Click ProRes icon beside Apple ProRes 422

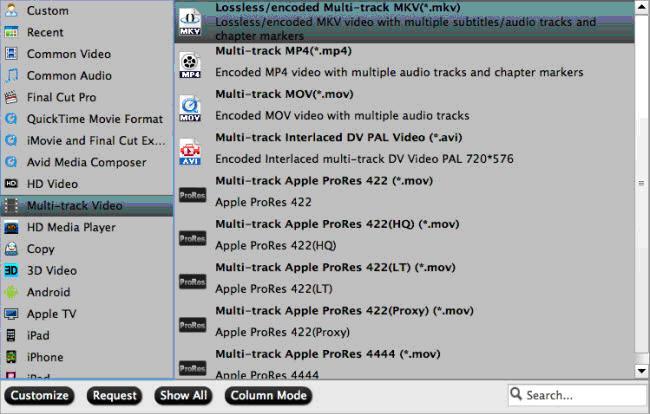tap(192, 195)
